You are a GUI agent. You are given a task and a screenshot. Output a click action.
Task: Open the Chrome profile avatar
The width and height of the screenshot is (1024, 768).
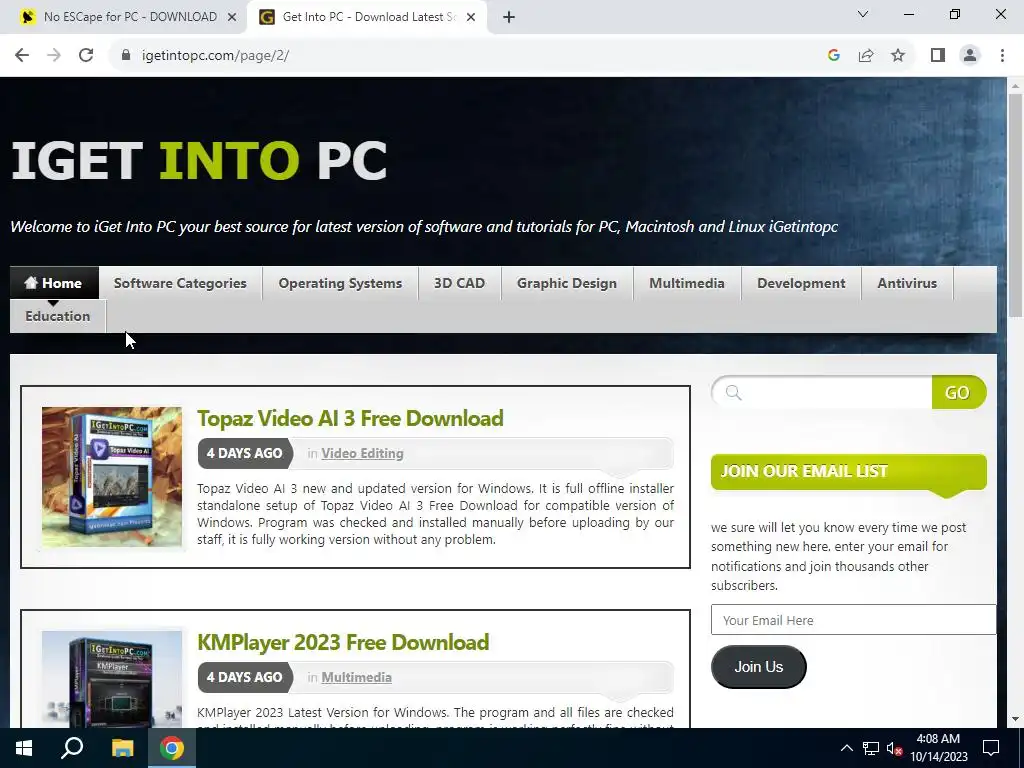tap(970, 56)
